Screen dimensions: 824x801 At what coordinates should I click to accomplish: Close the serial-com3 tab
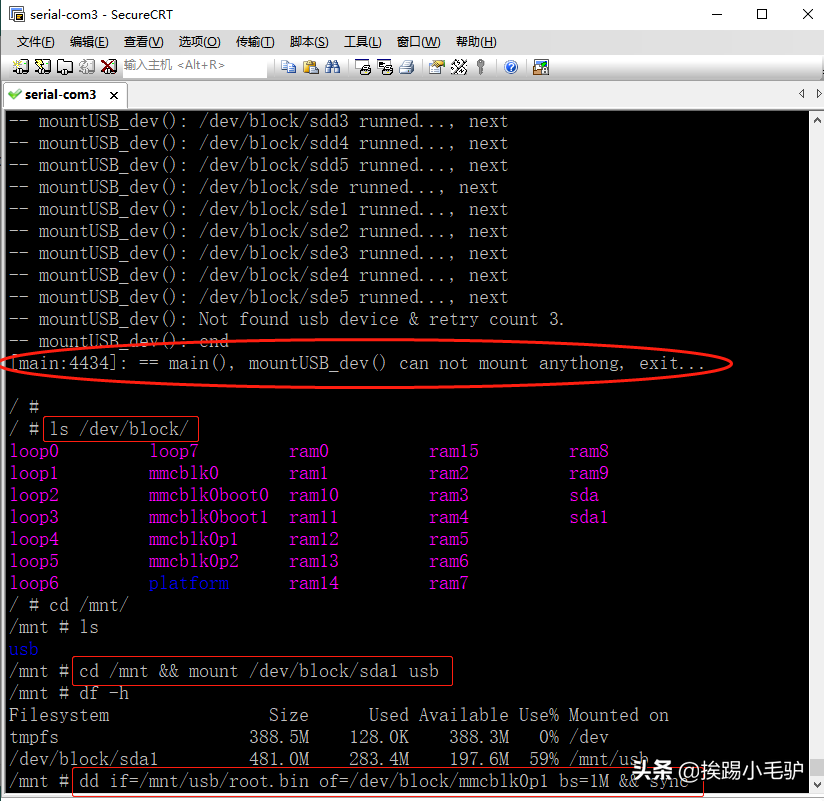click(x=114, y=95)
